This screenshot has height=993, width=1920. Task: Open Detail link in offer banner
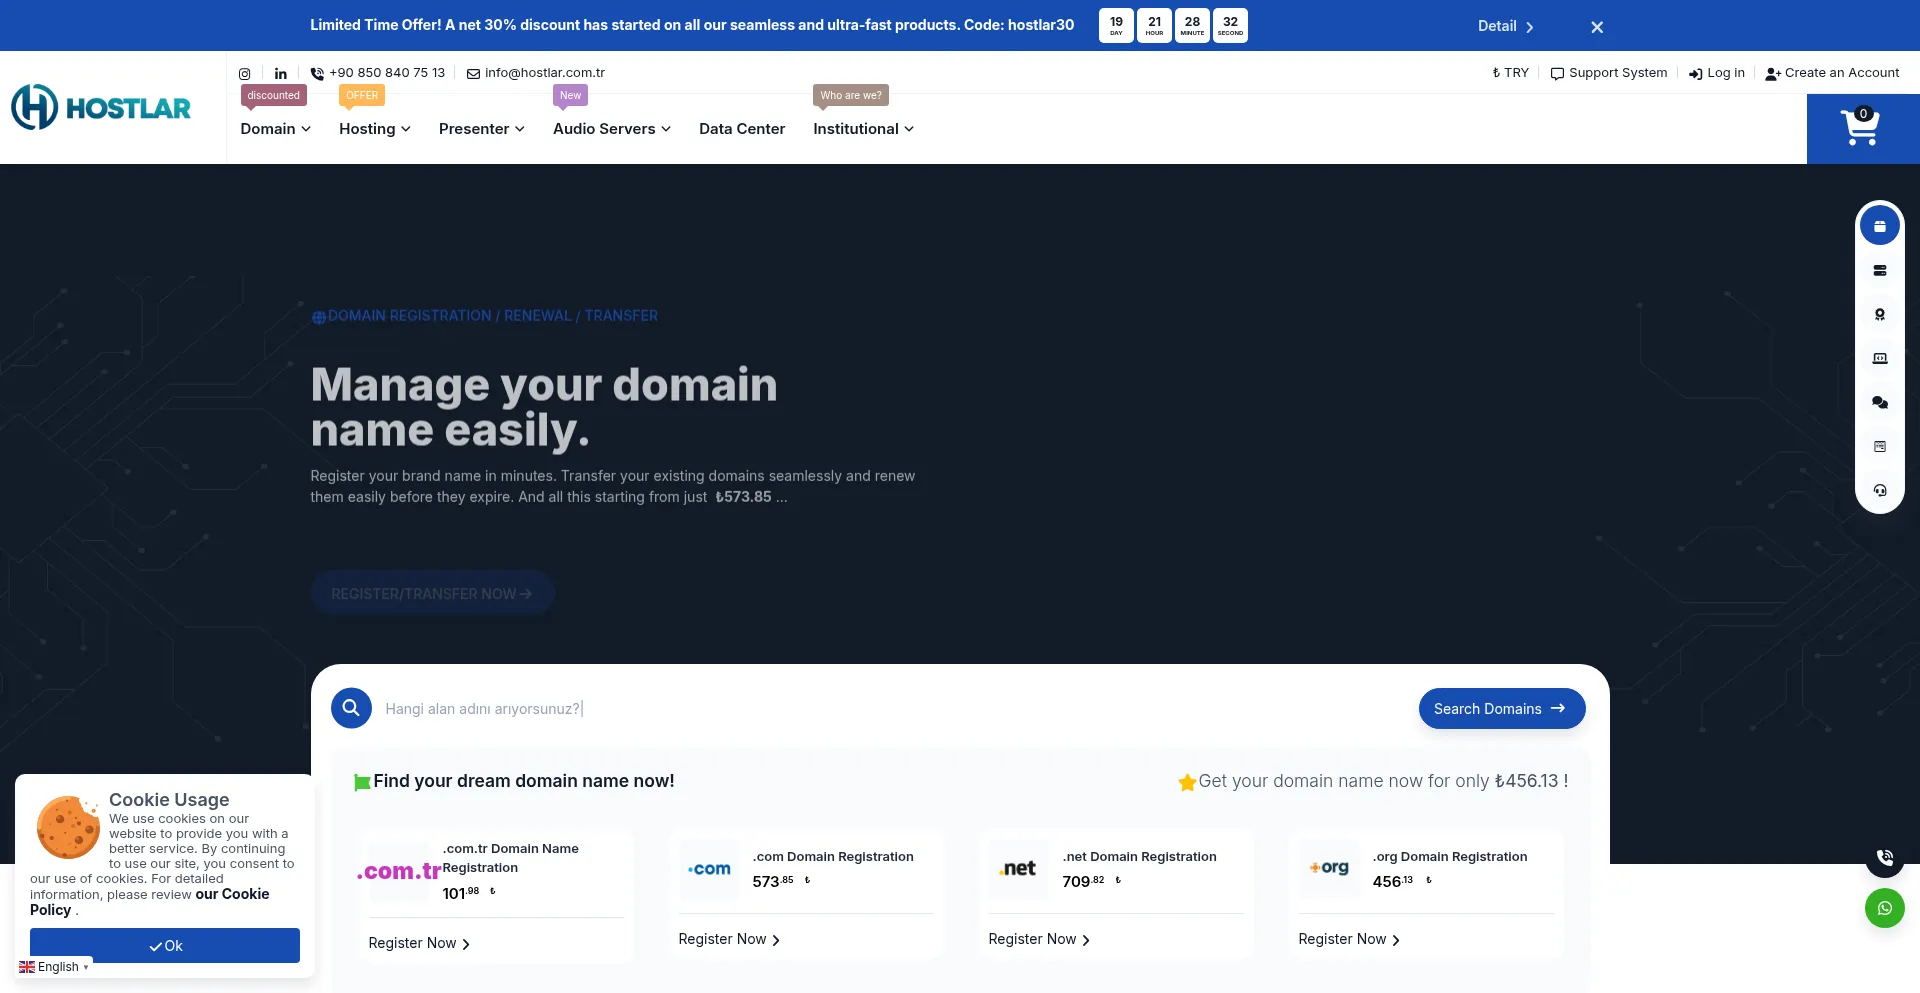click(1505, 26)
